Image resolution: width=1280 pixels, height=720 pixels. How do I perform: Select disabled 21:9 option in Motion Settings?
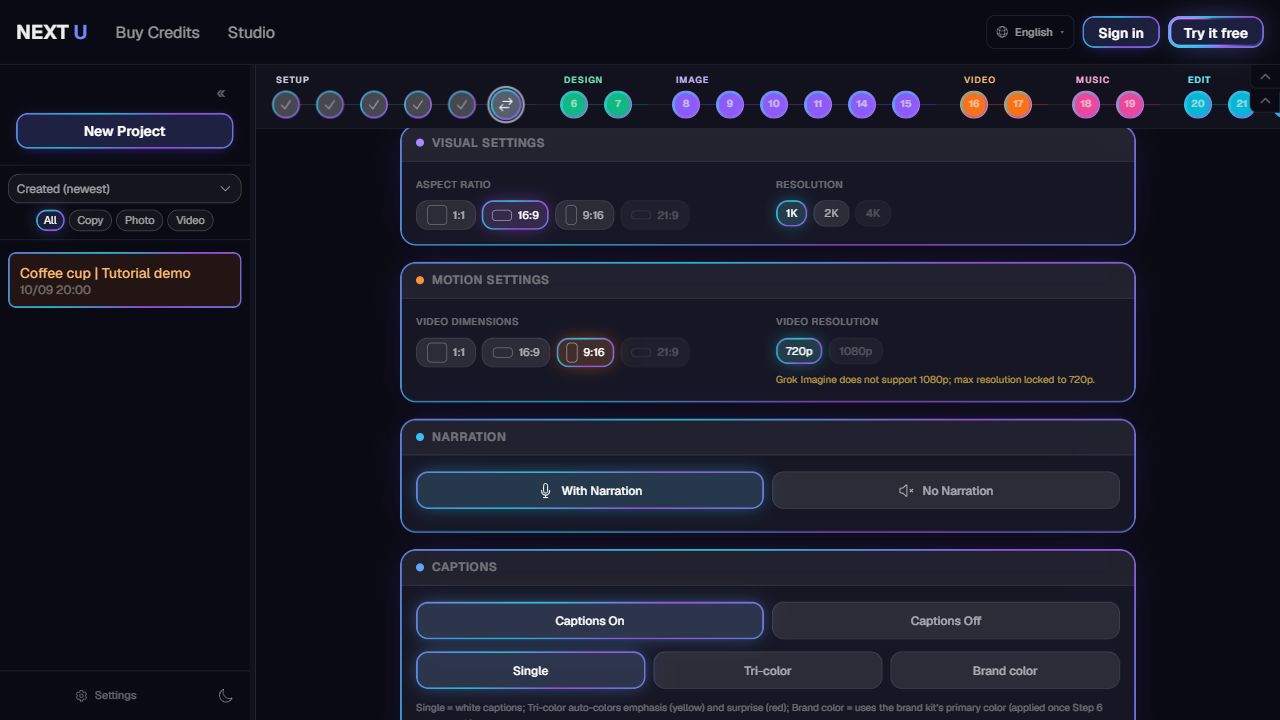(655, 352)
